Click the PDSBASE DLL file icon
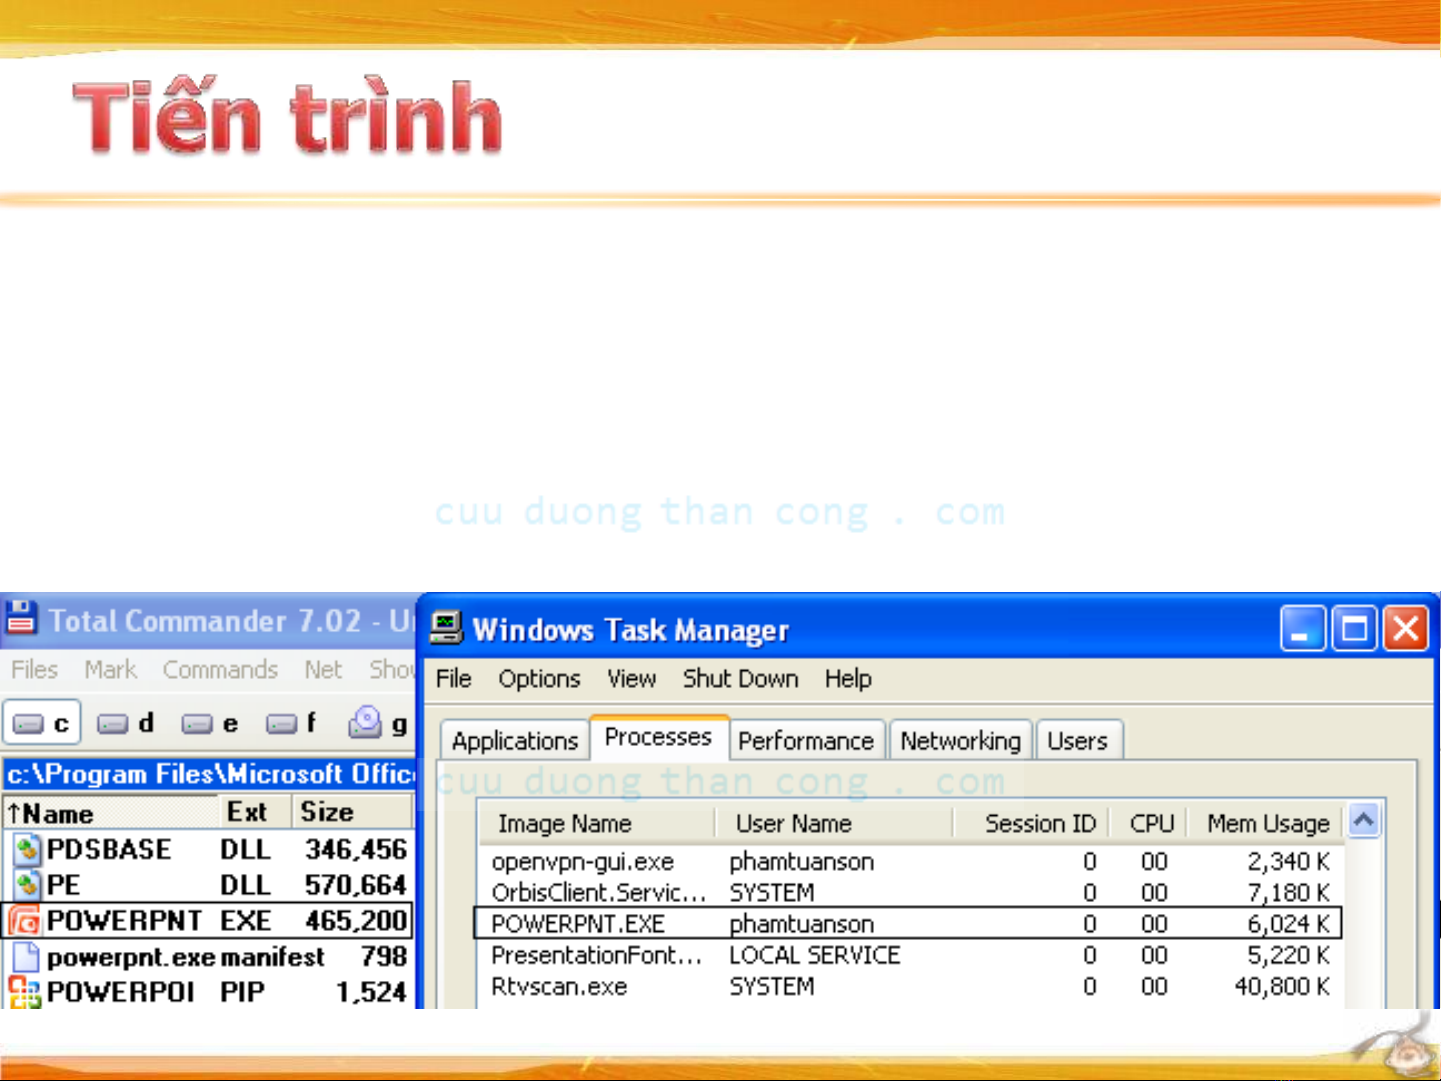 pyautogui.click(x=27, y=850)
